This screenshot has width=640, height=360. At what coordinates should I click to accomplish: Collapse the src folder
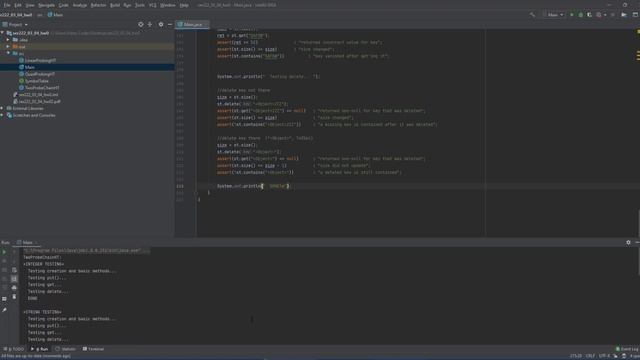pyautogui.click(x=8, y=53)
